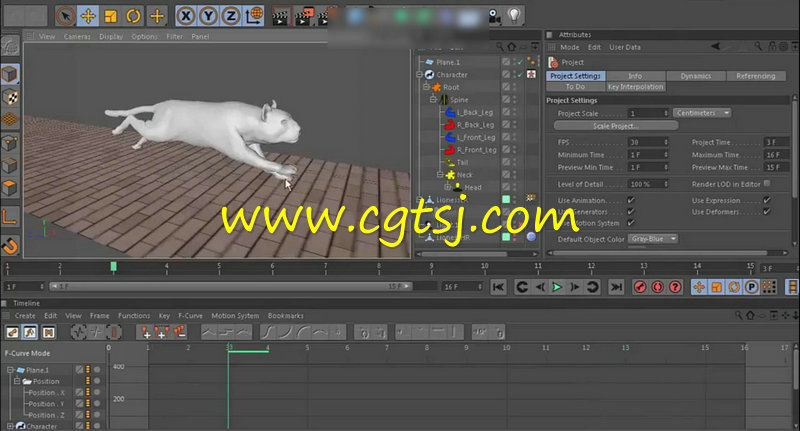The height and width of the screenshot is (431, 800).
Task: Switch to the Dynamics tab
Action: (695, 76)
